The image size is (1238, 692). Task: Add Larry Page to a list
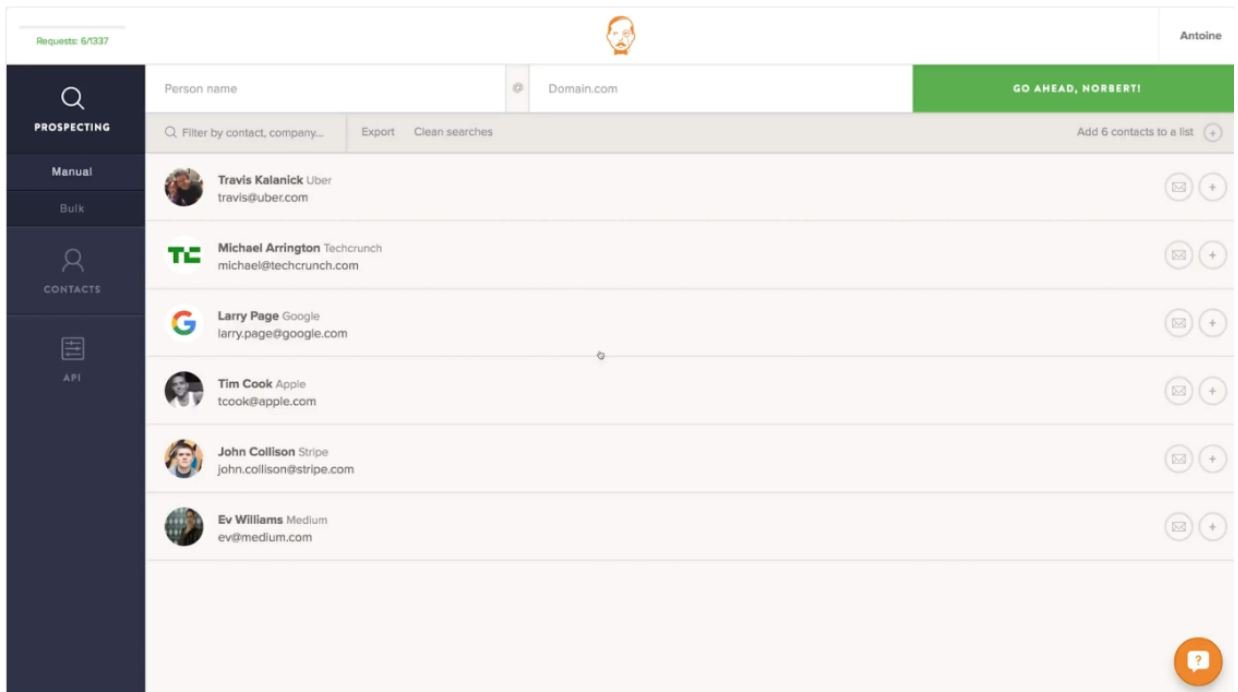click(1212, 323)
